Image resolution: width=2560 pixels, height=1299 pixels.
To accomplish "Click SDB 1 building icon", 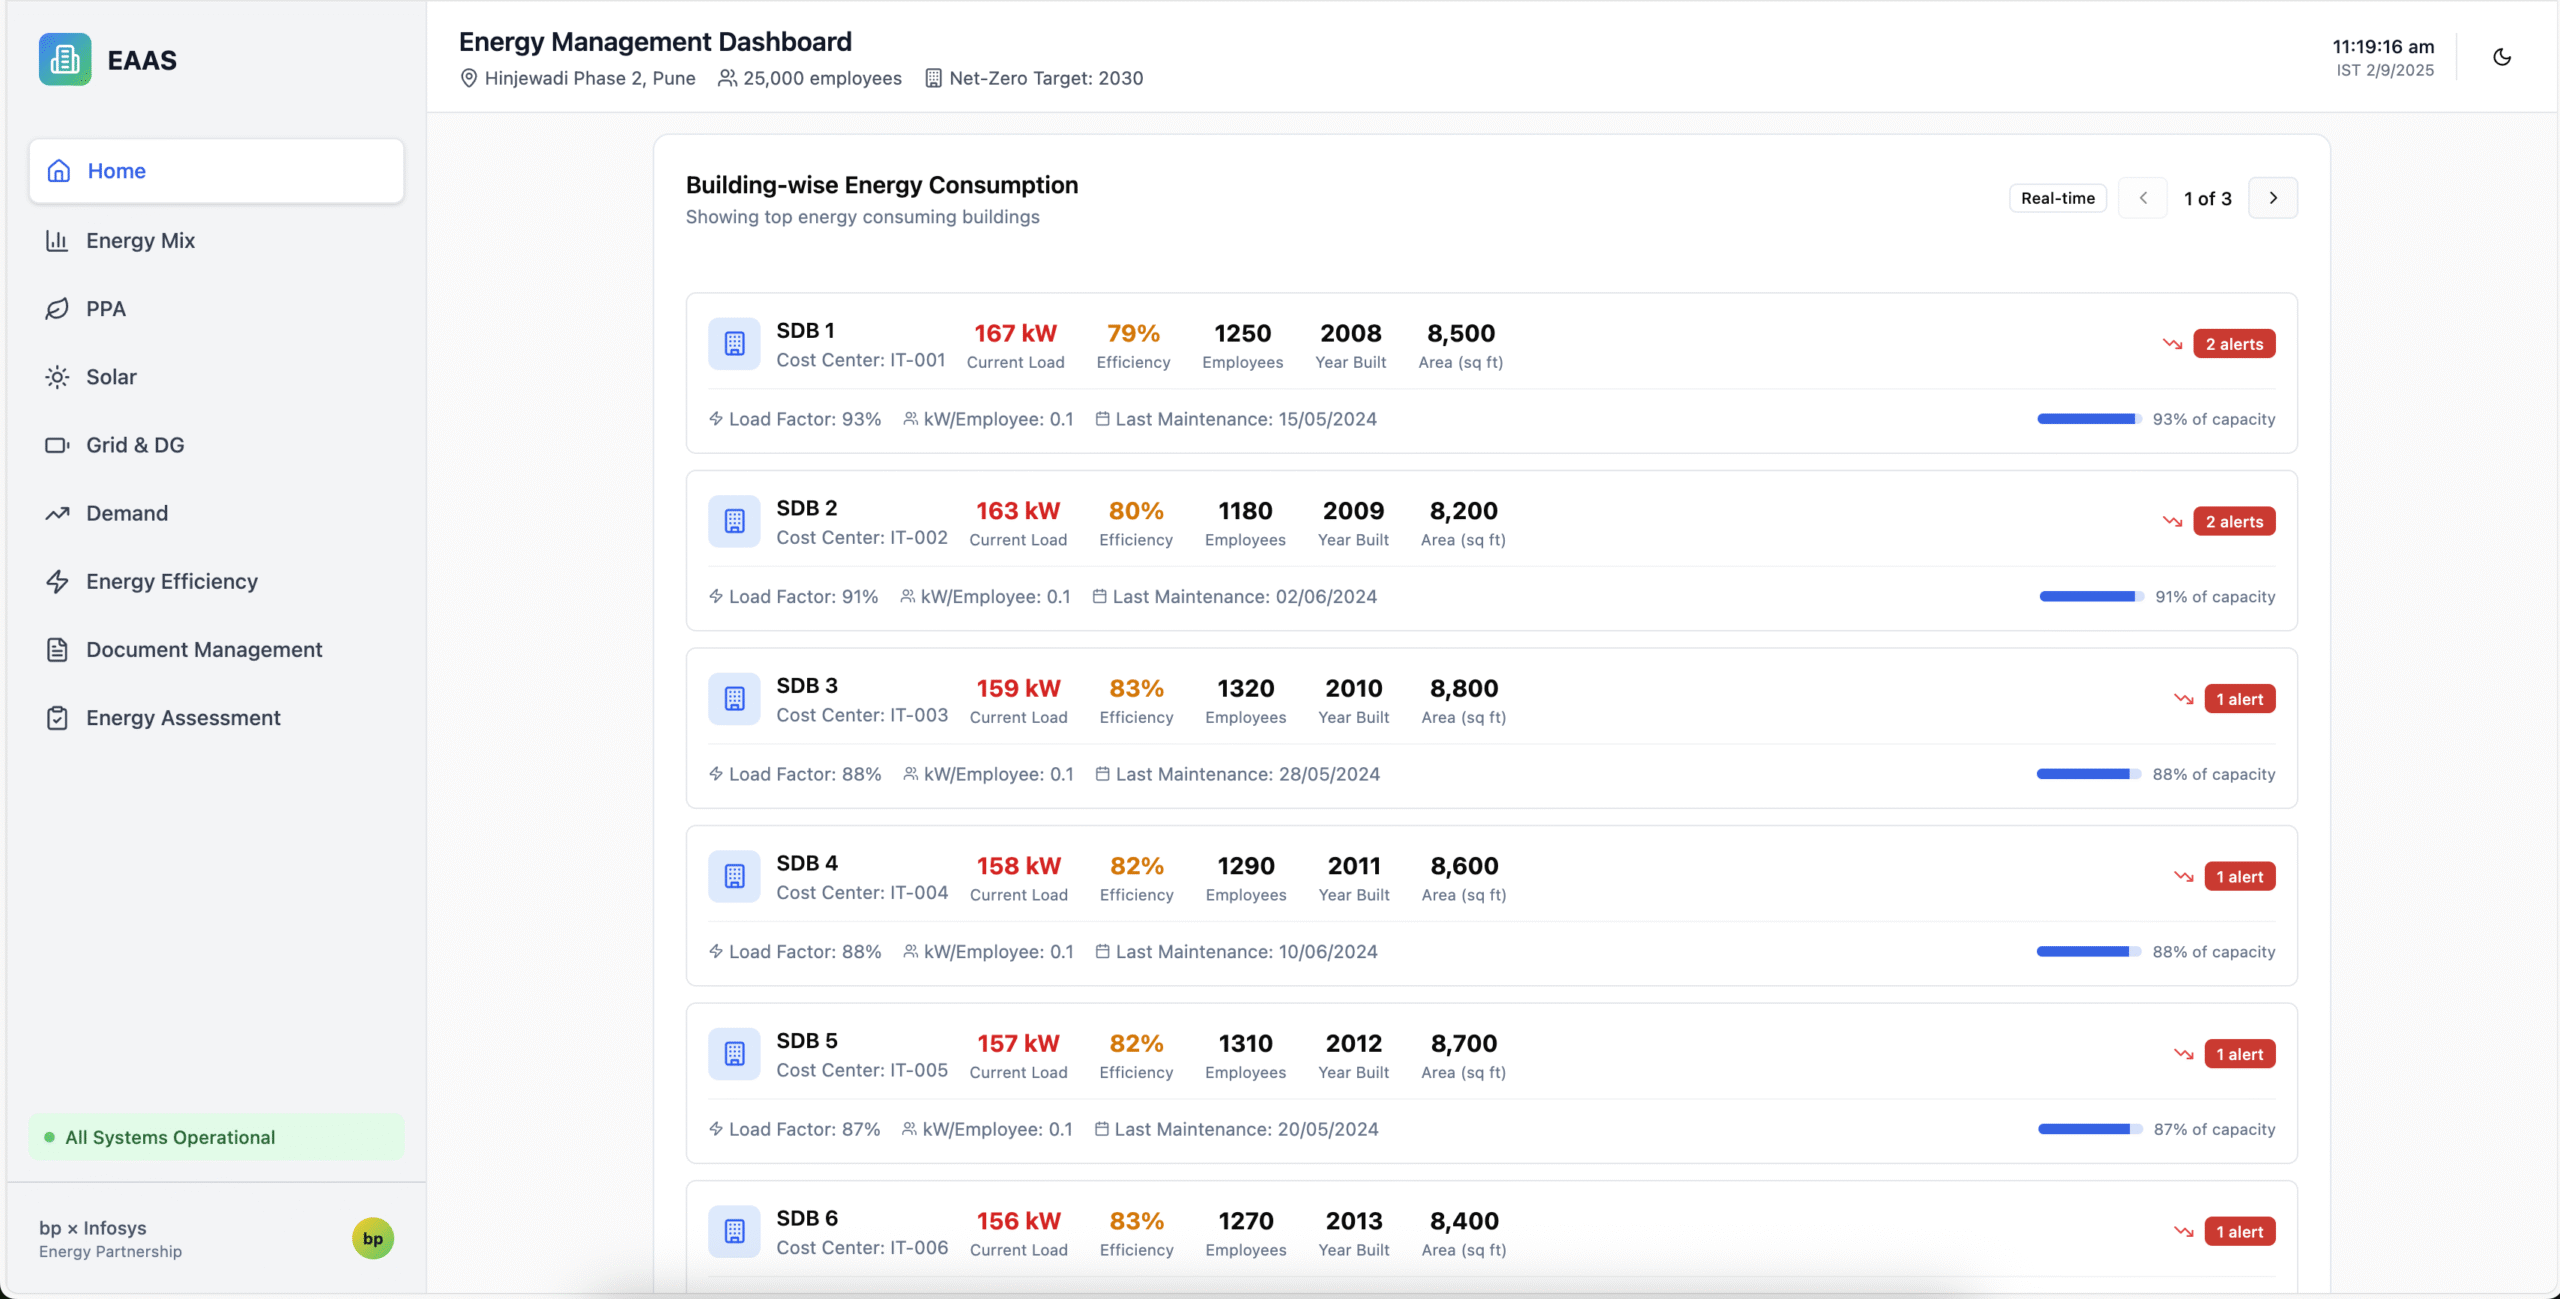I will 734,344.
